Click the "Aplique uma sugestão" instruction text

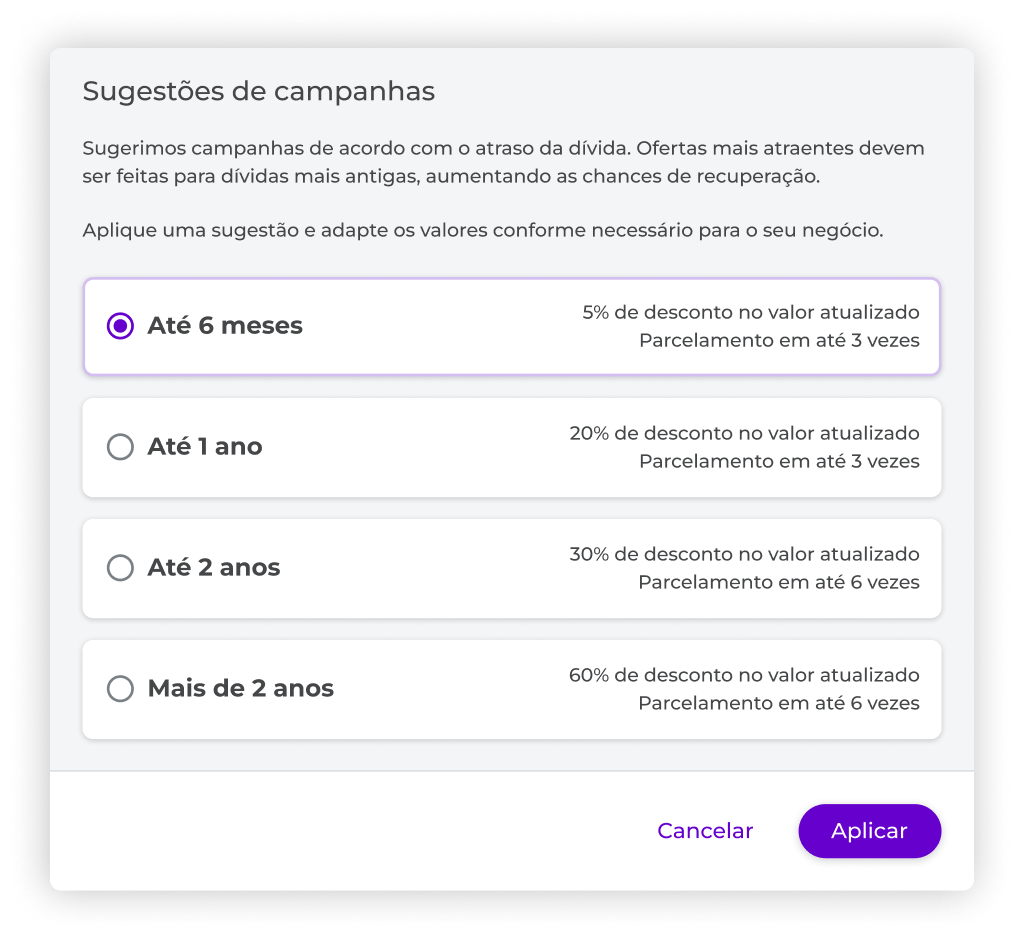point(483,231)
